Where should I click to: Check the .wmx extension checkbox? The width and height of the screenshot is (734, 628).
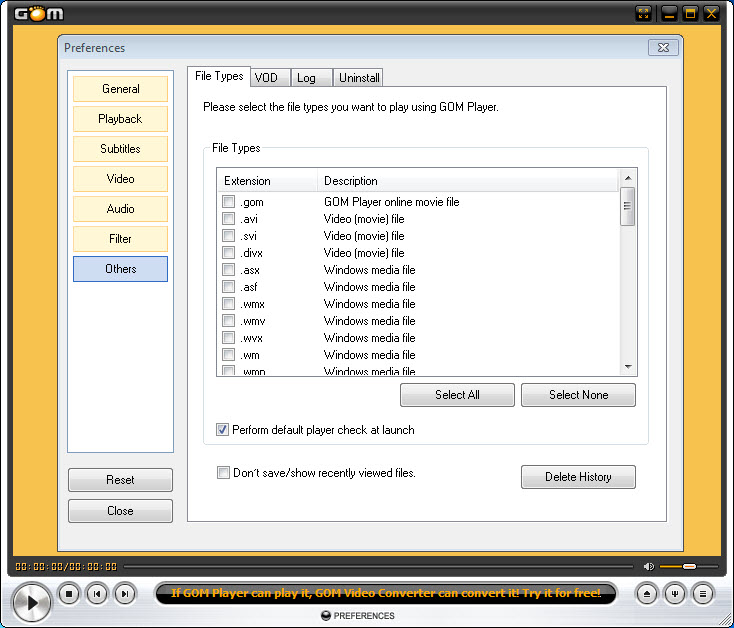point(228,304)
